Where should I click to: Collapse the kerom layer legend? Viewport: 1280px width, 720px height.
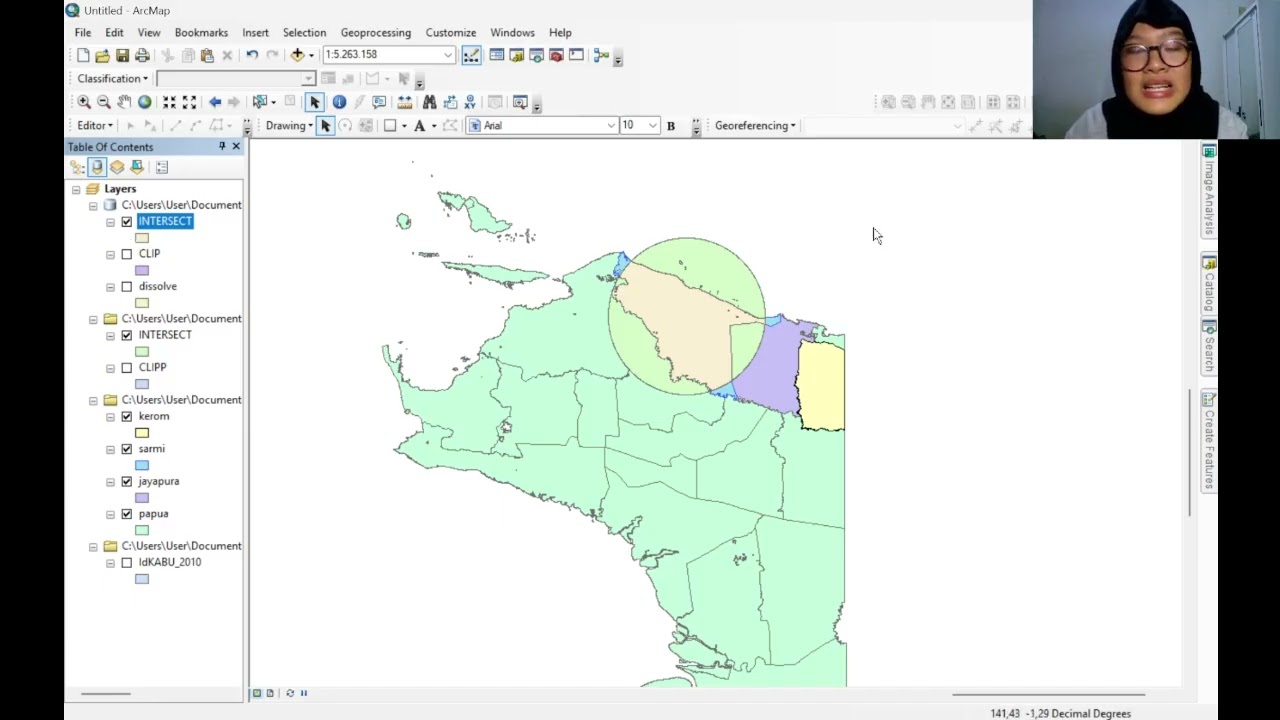110,417
